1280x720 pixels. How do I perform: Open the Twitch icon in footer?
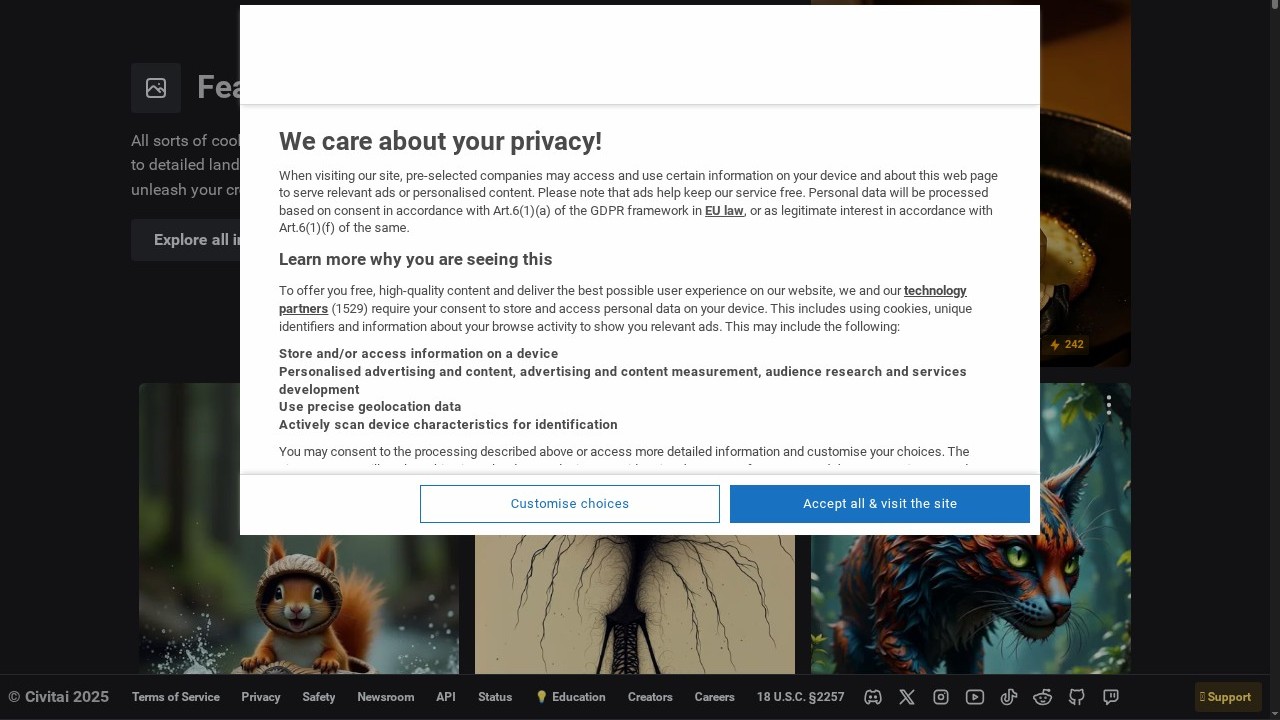pos(1111,697)
